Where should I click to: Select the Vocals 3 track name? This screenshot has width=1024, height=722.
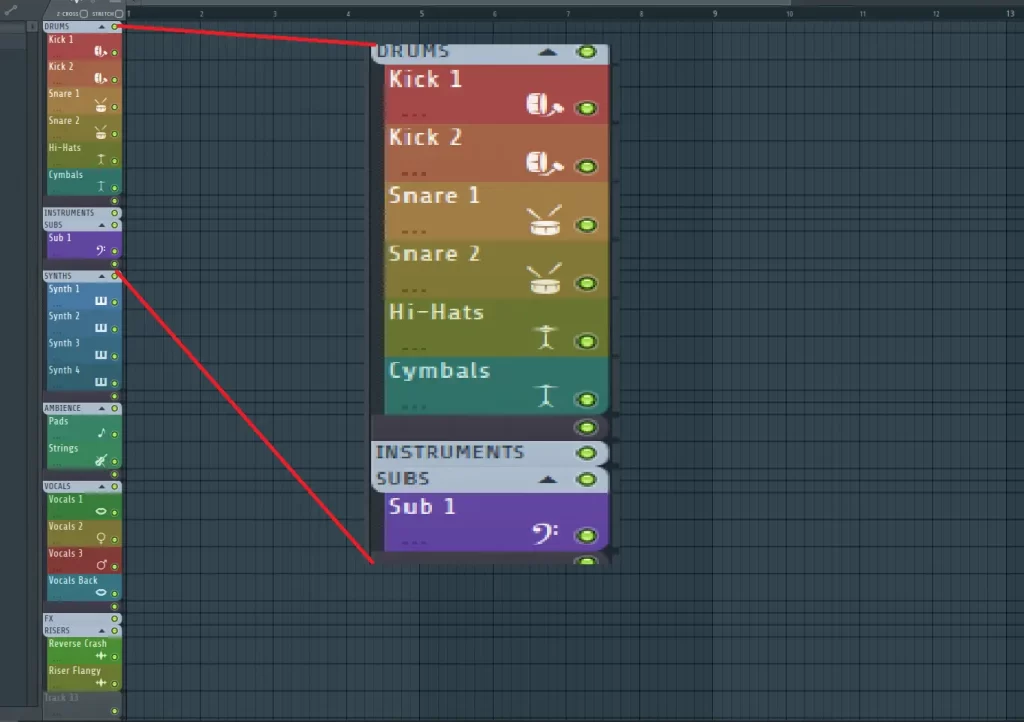(x=65, y=554)
